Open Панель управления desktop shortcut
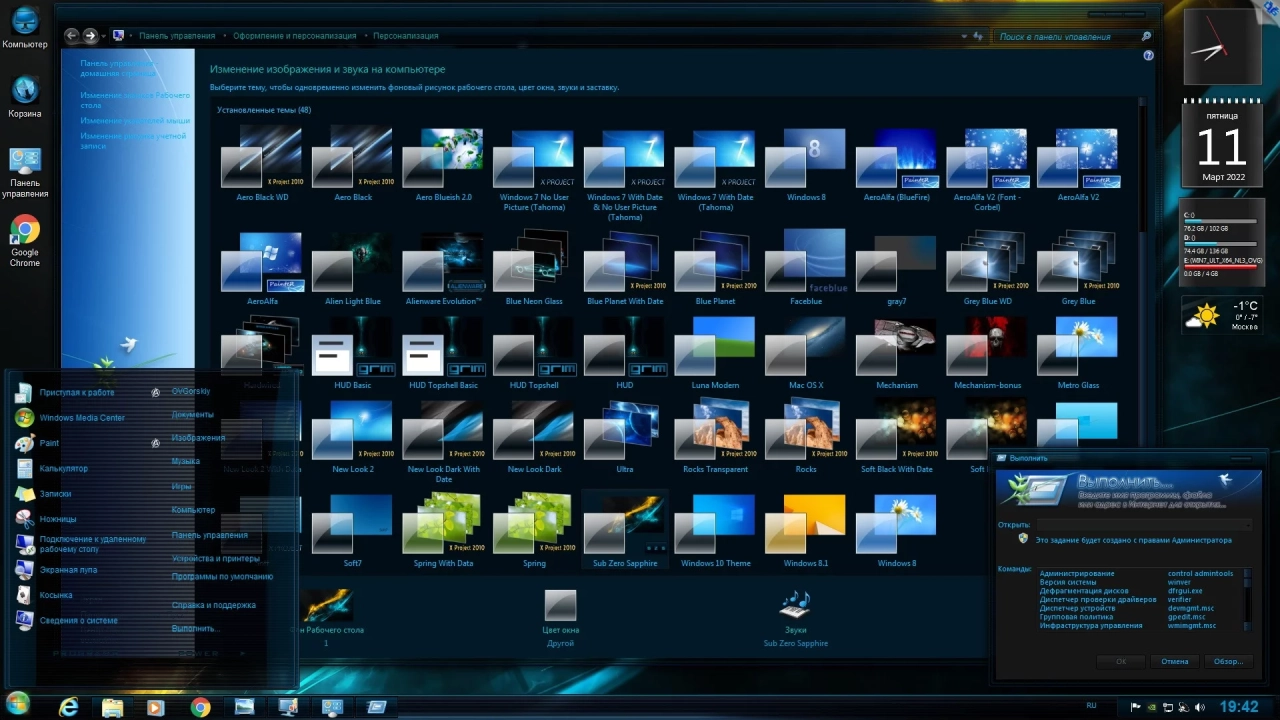The image size is (1280, 720). pyautogui.click(x=25, y=172)
